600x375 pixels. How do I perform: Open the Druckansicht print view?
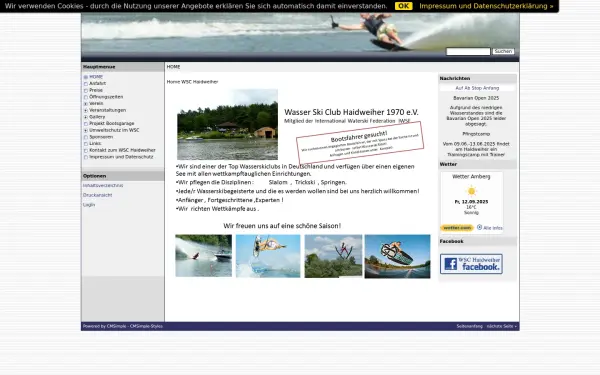pyautogui.click(x=98, y=195)
